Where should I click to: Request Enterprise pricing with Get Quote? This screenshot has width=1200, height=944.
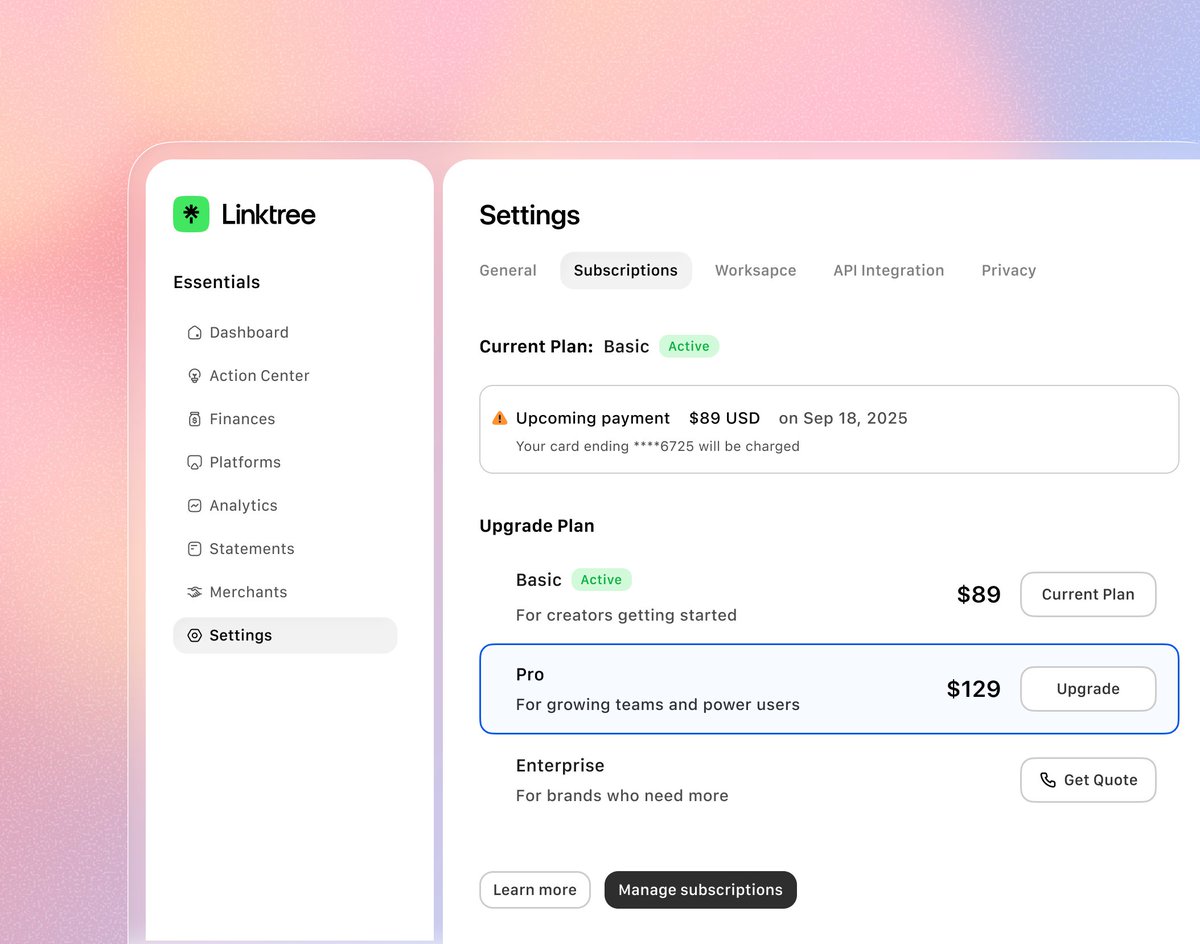click(1088, 780)
